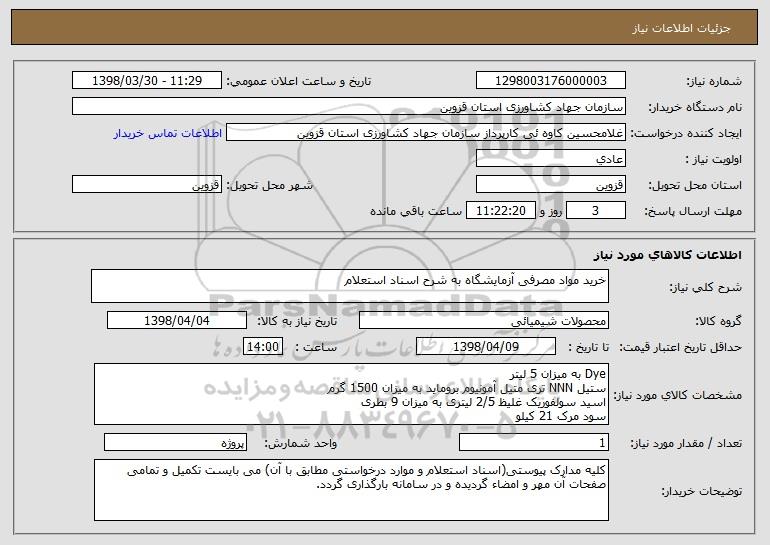Click the quantity field showing 1
Screen dimensions: 770x545
tap(534, 443)
